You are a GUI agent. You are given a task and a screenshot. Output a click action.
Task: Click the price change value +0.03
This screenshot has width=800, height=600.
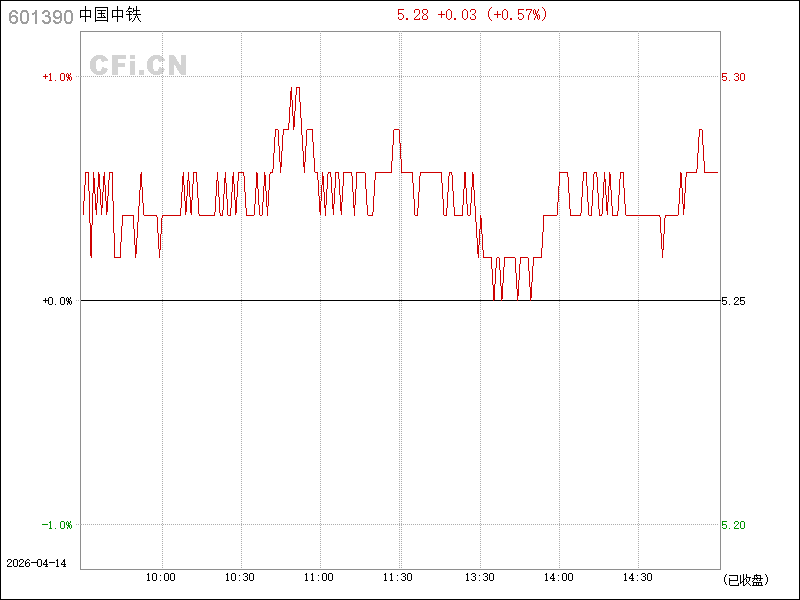tap(457, 15)
